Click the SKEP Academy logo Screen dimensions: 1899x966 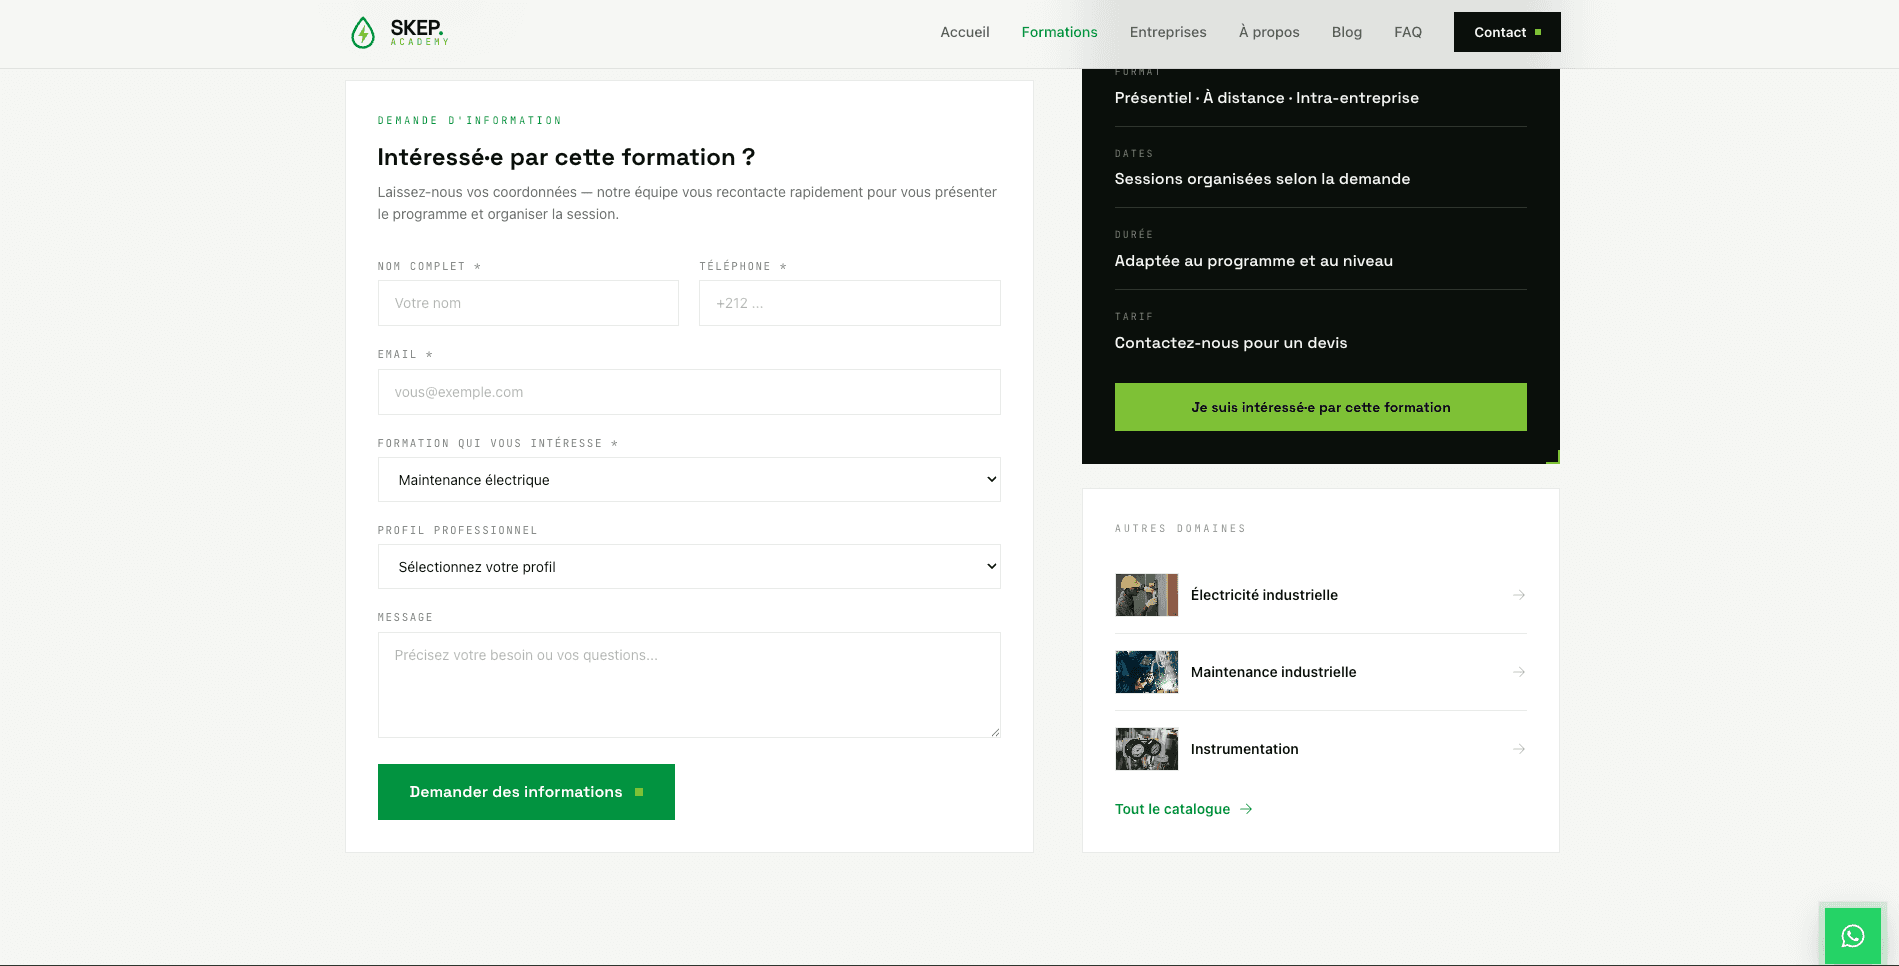pyautogui.click(x=400, y=32)
